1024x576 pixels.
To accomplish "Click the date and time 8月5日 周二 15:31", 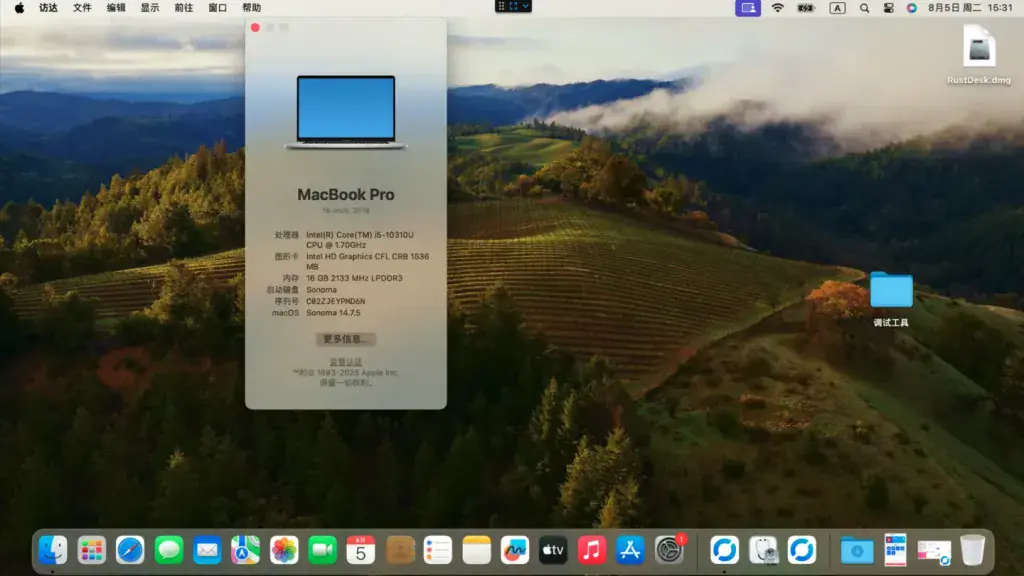I will coord(970,8).
